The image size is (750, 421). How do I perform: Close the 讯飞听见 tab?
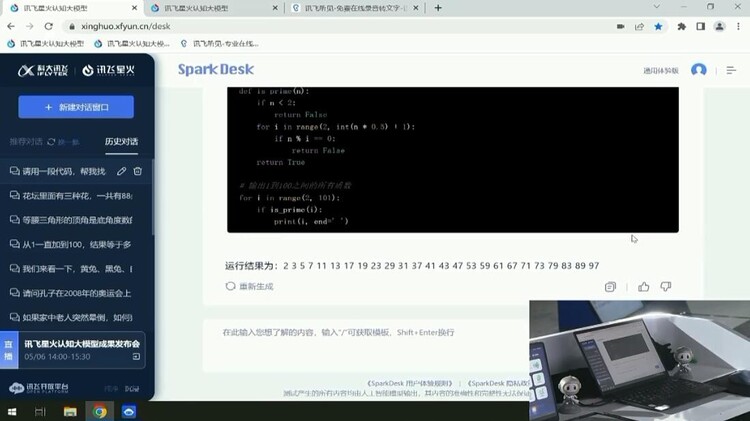coord(416,8)
